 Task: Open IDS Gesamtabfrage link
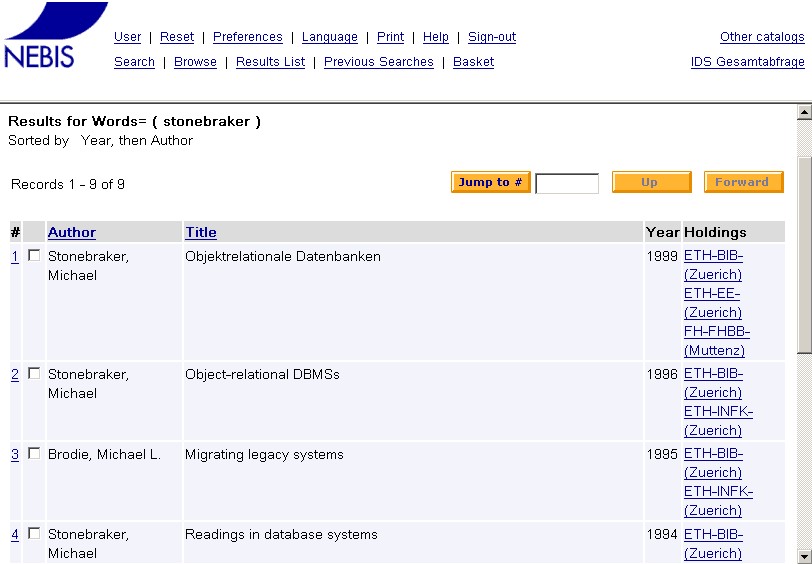748,62
